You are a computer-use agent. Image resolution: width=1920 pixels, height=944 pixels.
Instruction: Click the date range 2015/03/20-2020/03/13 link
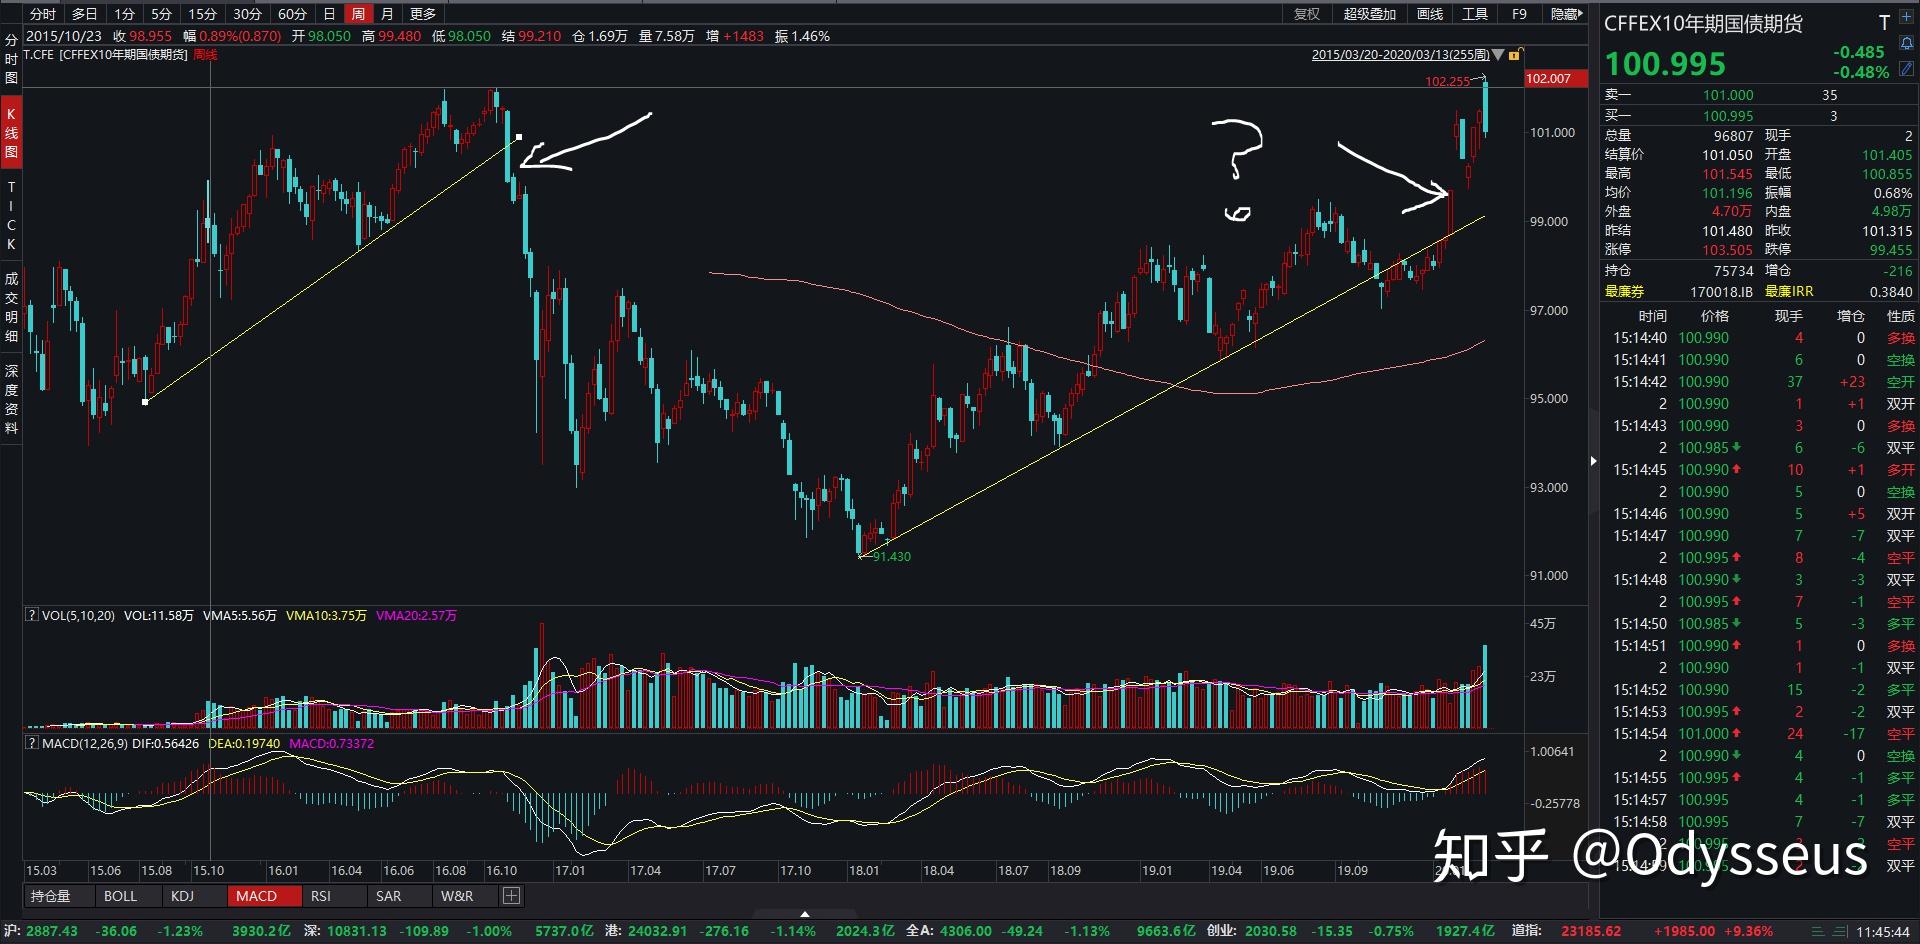point(1400,55)
